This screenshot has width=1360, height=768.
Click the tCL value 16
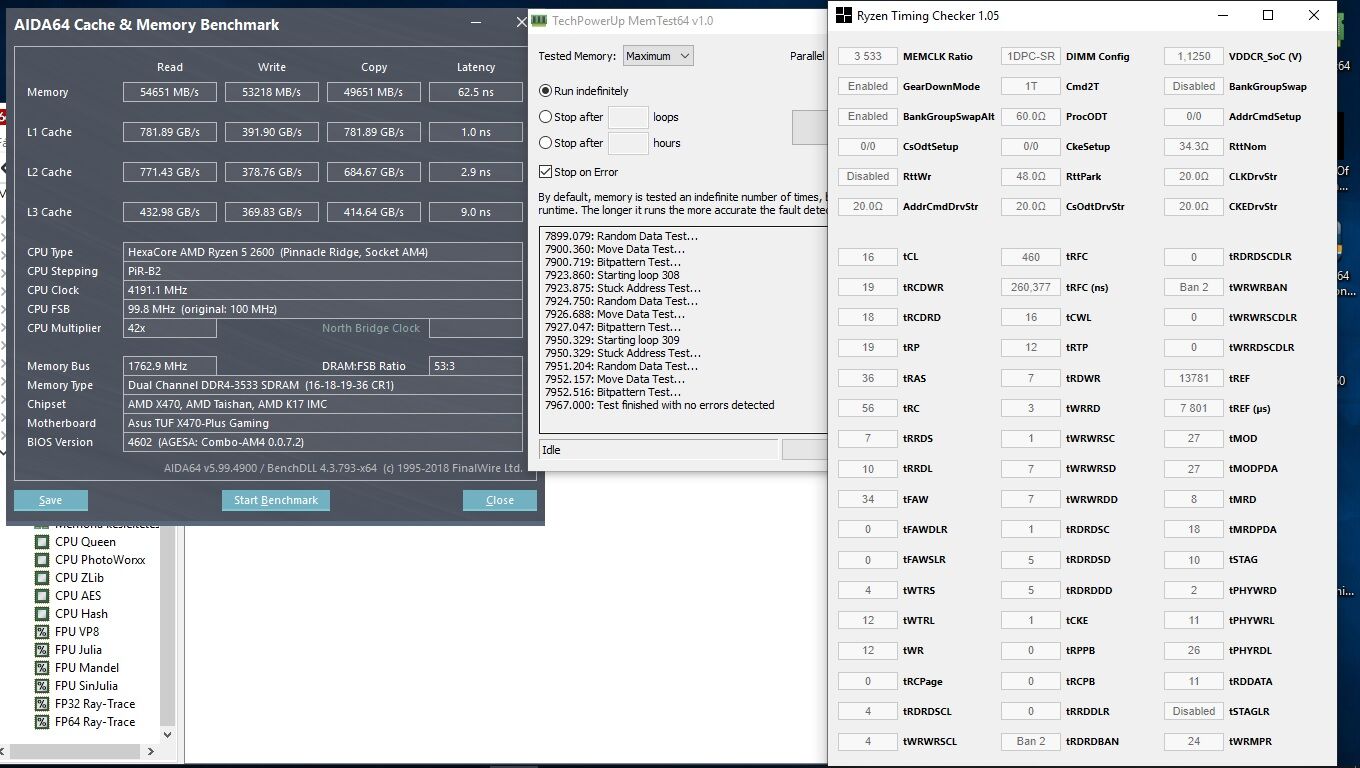point(868,257)
